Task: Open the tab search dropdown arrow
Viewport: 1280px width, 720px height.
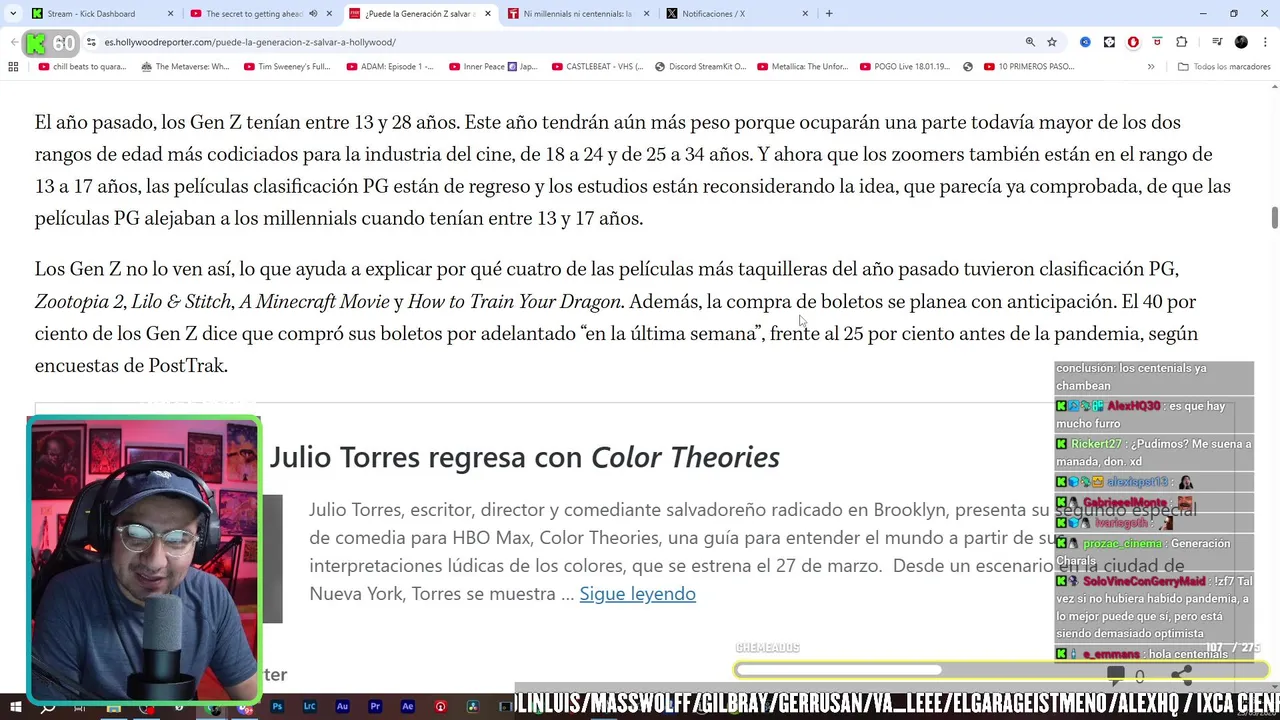Action: (13, 14)
